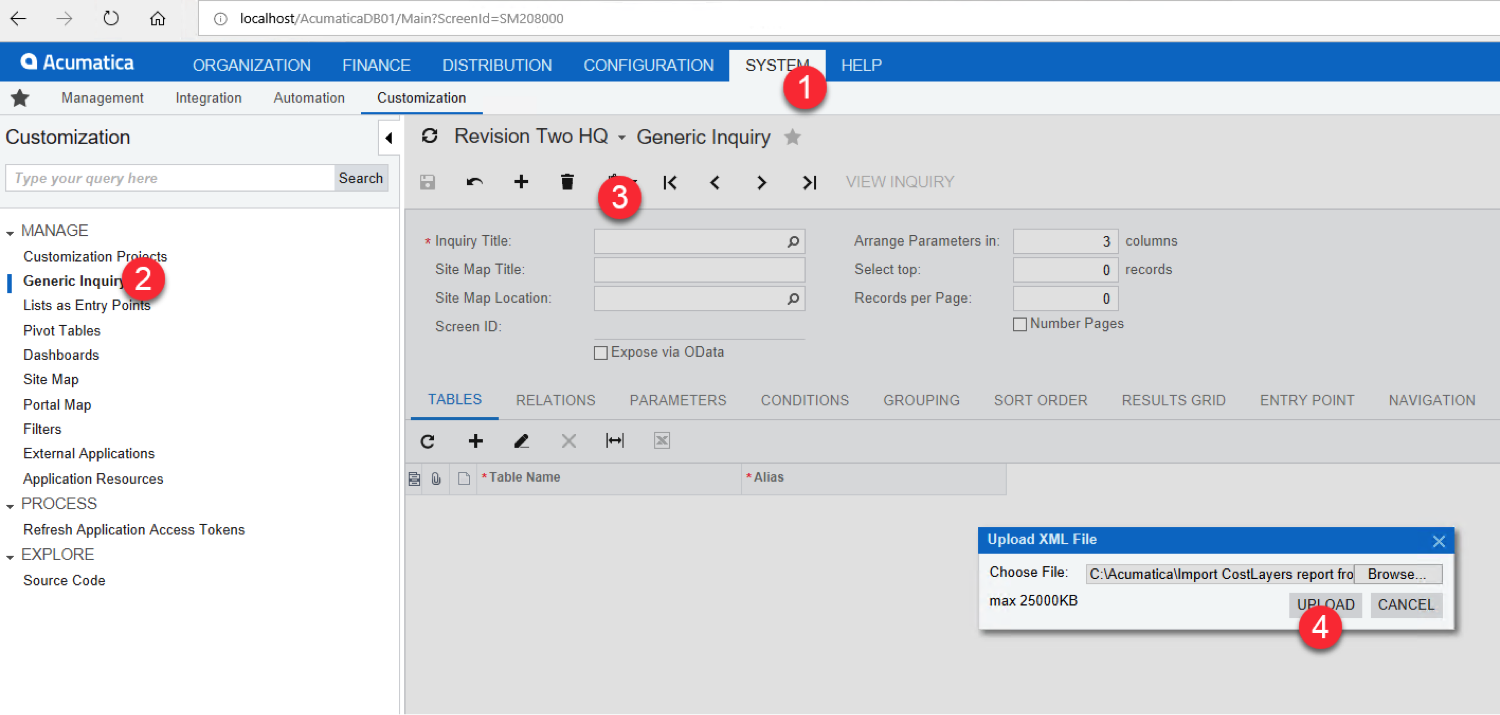Export the grid to Excel

(x=661, y=440)
